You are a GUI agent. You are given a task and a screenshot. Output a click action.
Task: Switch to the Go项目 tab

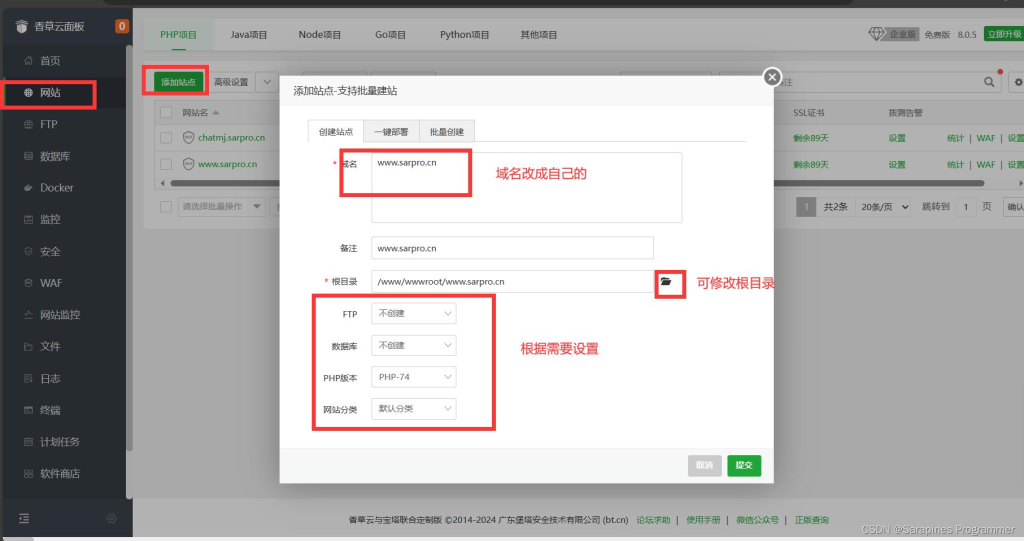point(391,35)
